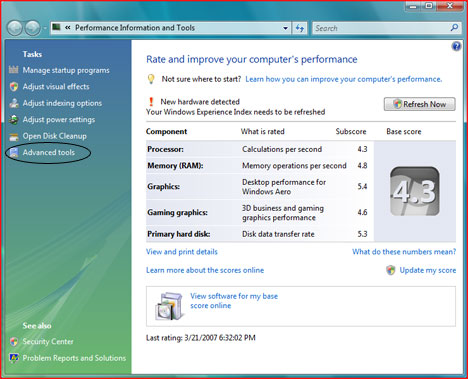Click the refresh arrows beside address bar
This screenshot has width=468, height=379.
[x=300, y=28]
